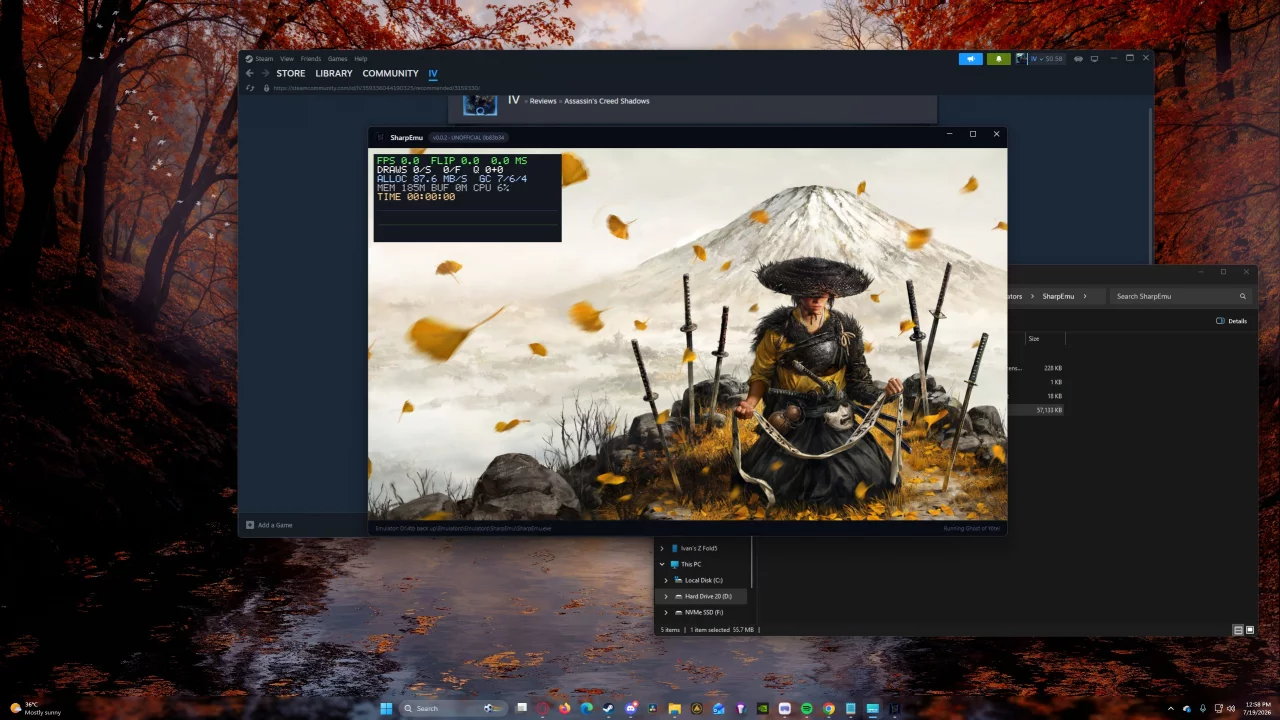Image resolution: width=1280 pixels, height=720 pixels.
Task: Open the Games menu in Steam
Action: 338,59
